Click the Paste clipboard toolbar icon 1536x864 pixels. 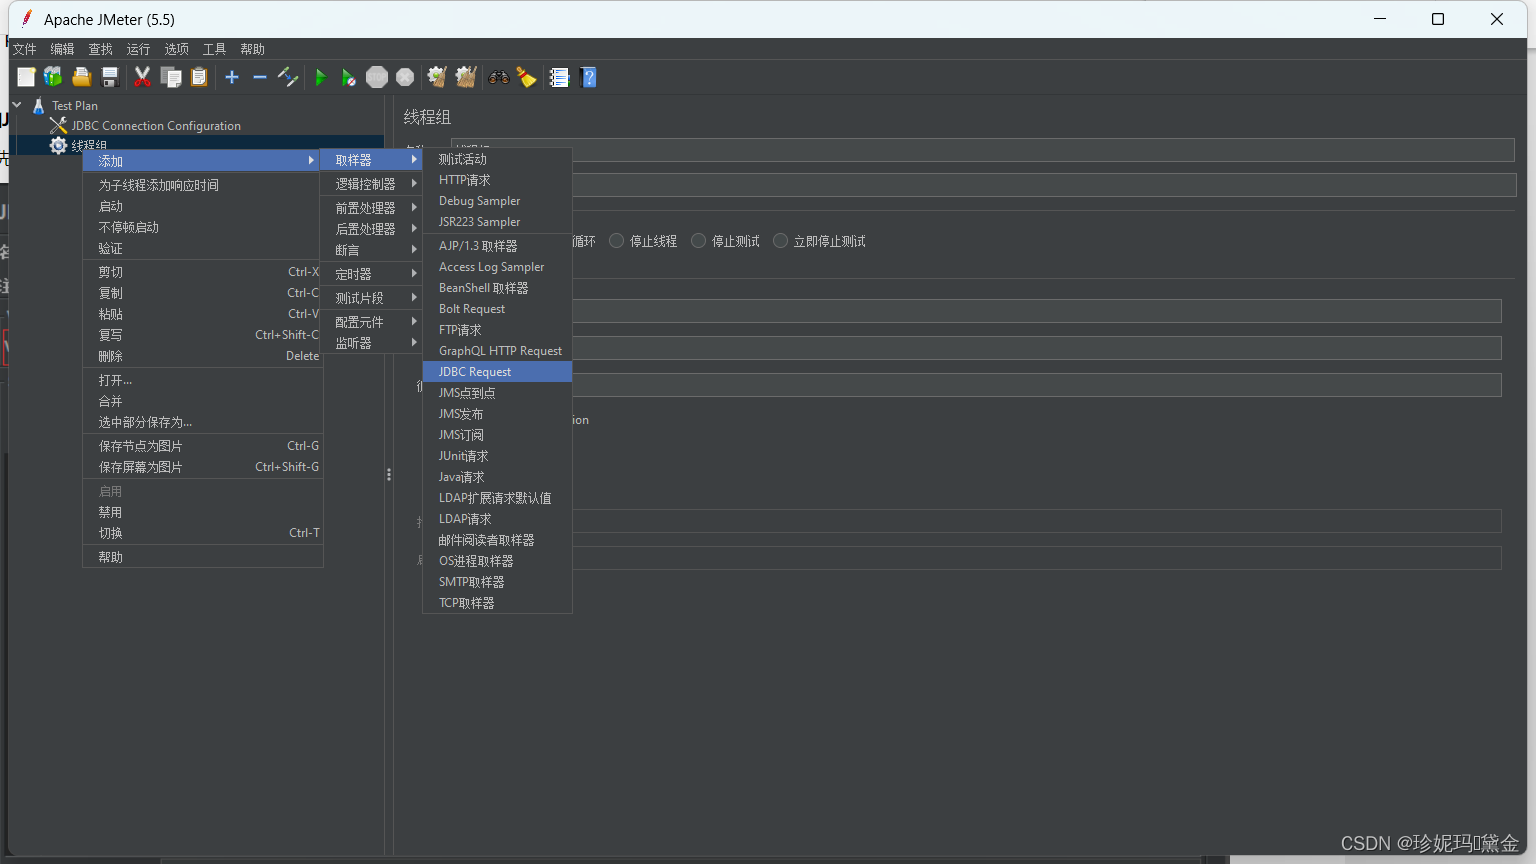199,77
